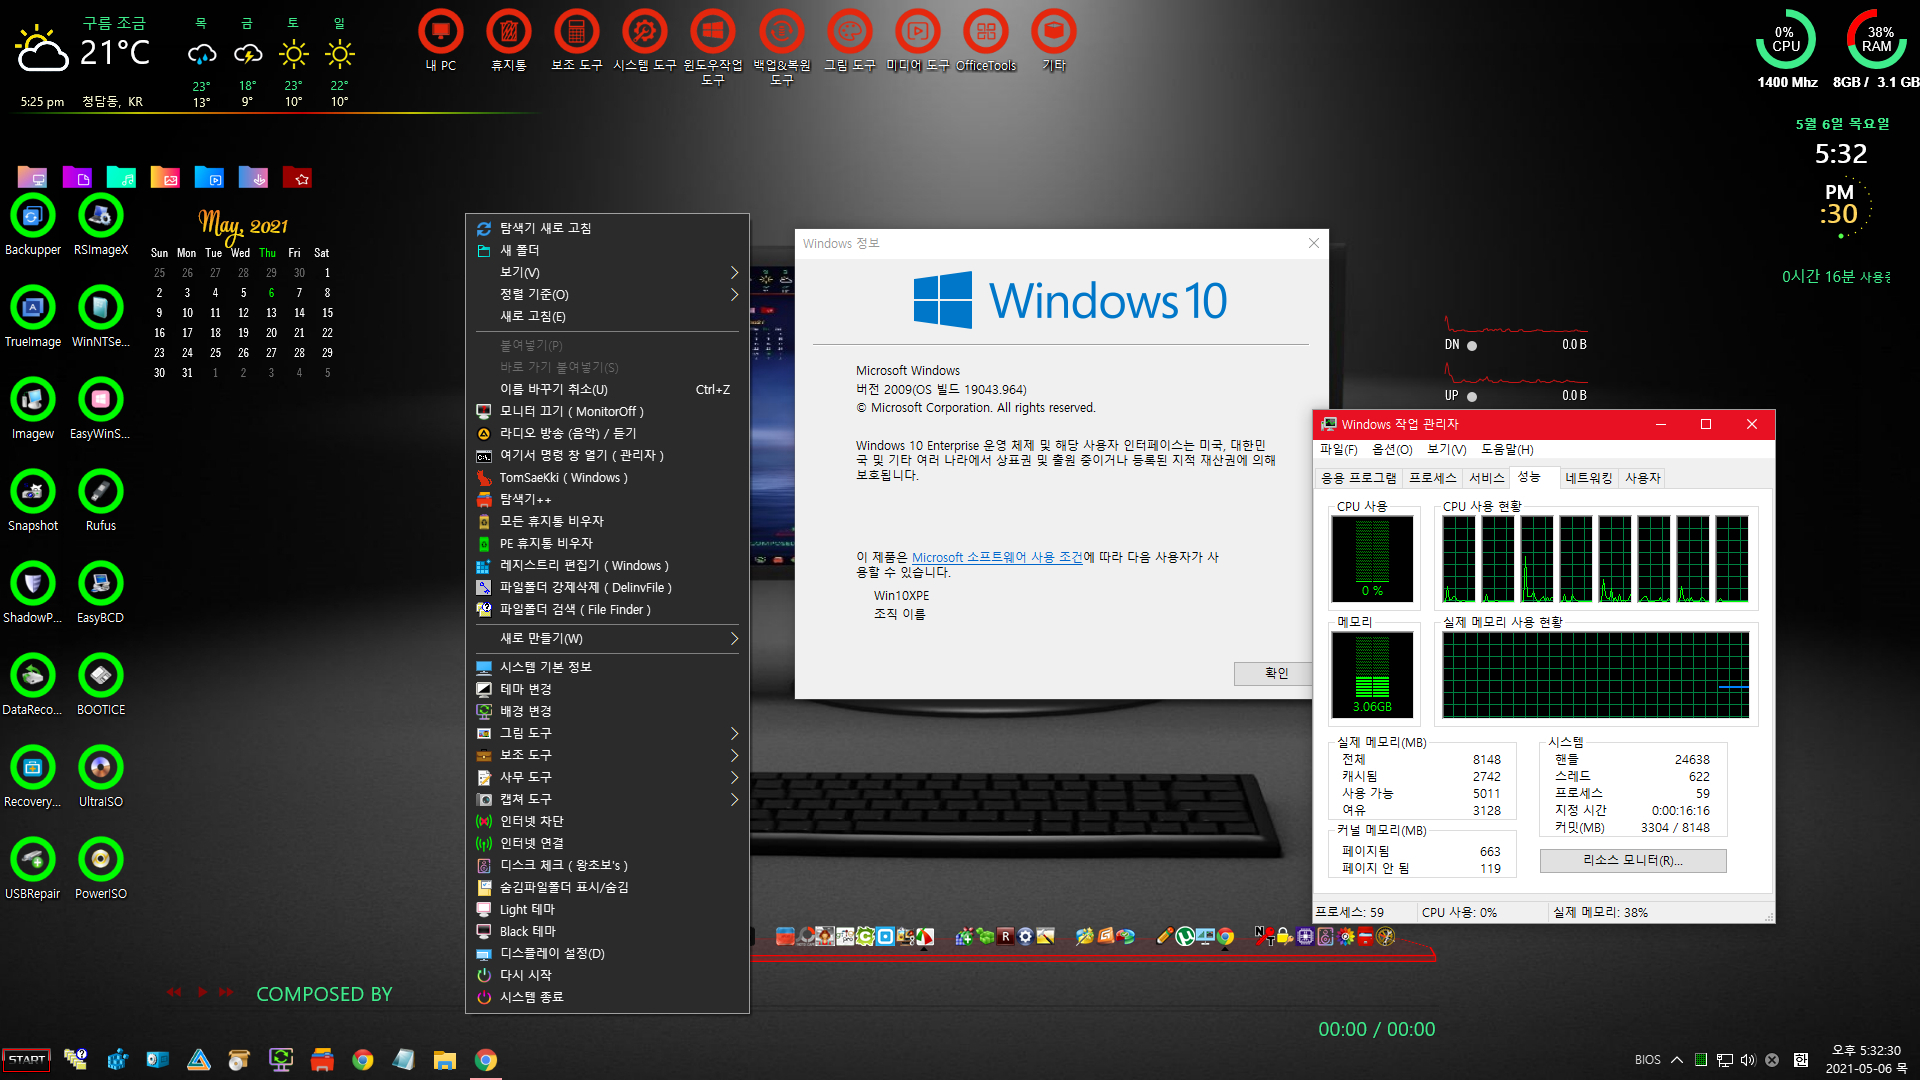This screenshot has height=1080, width=1920.
Task: Open 옵션(O) menu in Task Manager
Action: [x=1392, y=450]
